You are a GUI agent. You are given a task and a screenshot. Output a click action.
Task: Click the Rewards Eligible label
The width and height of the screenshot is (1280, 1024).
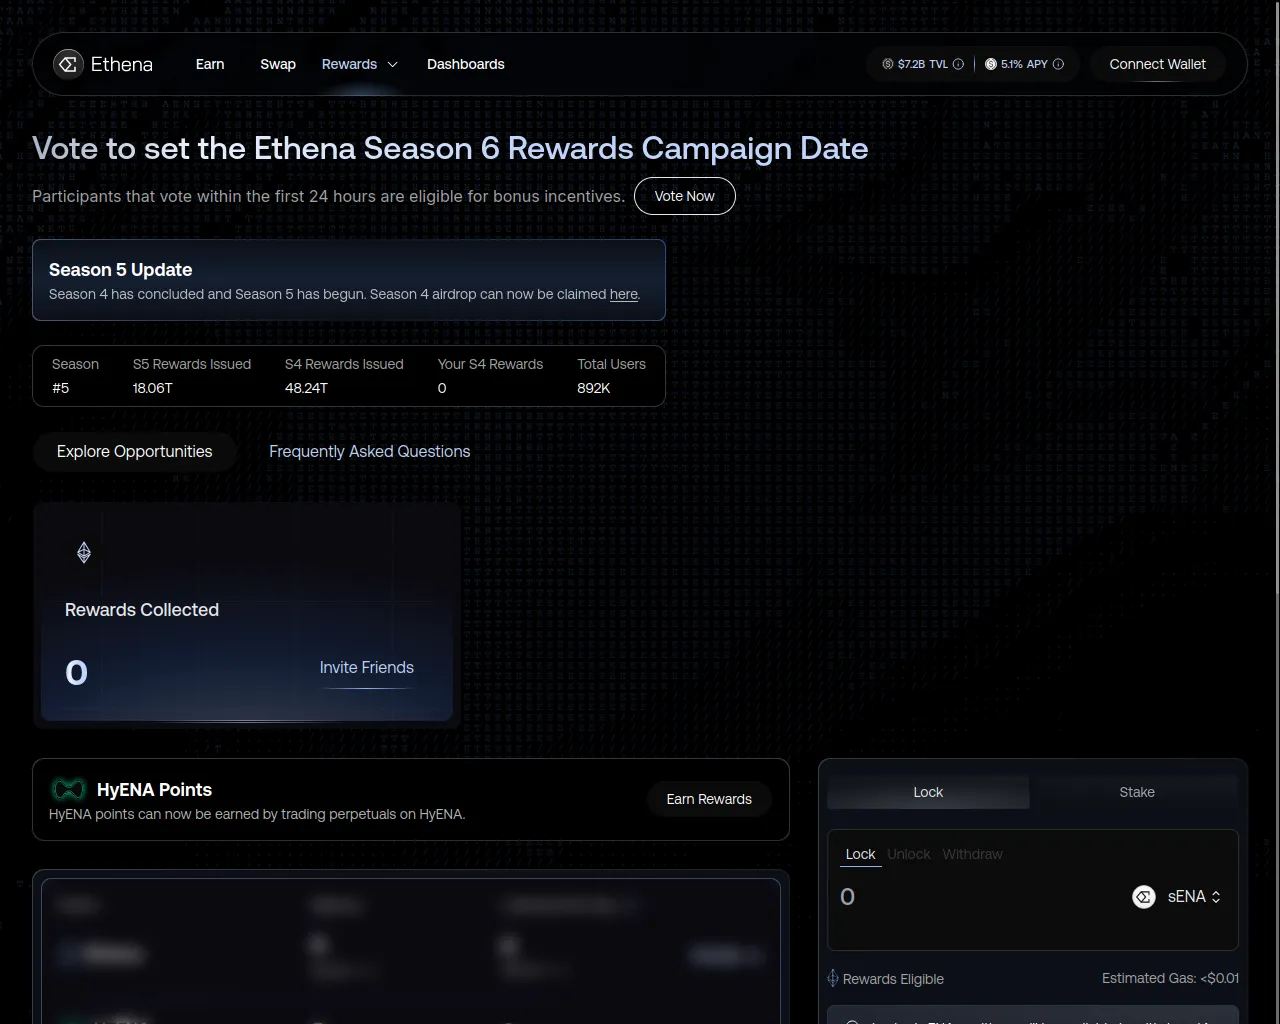coord(893,979)
